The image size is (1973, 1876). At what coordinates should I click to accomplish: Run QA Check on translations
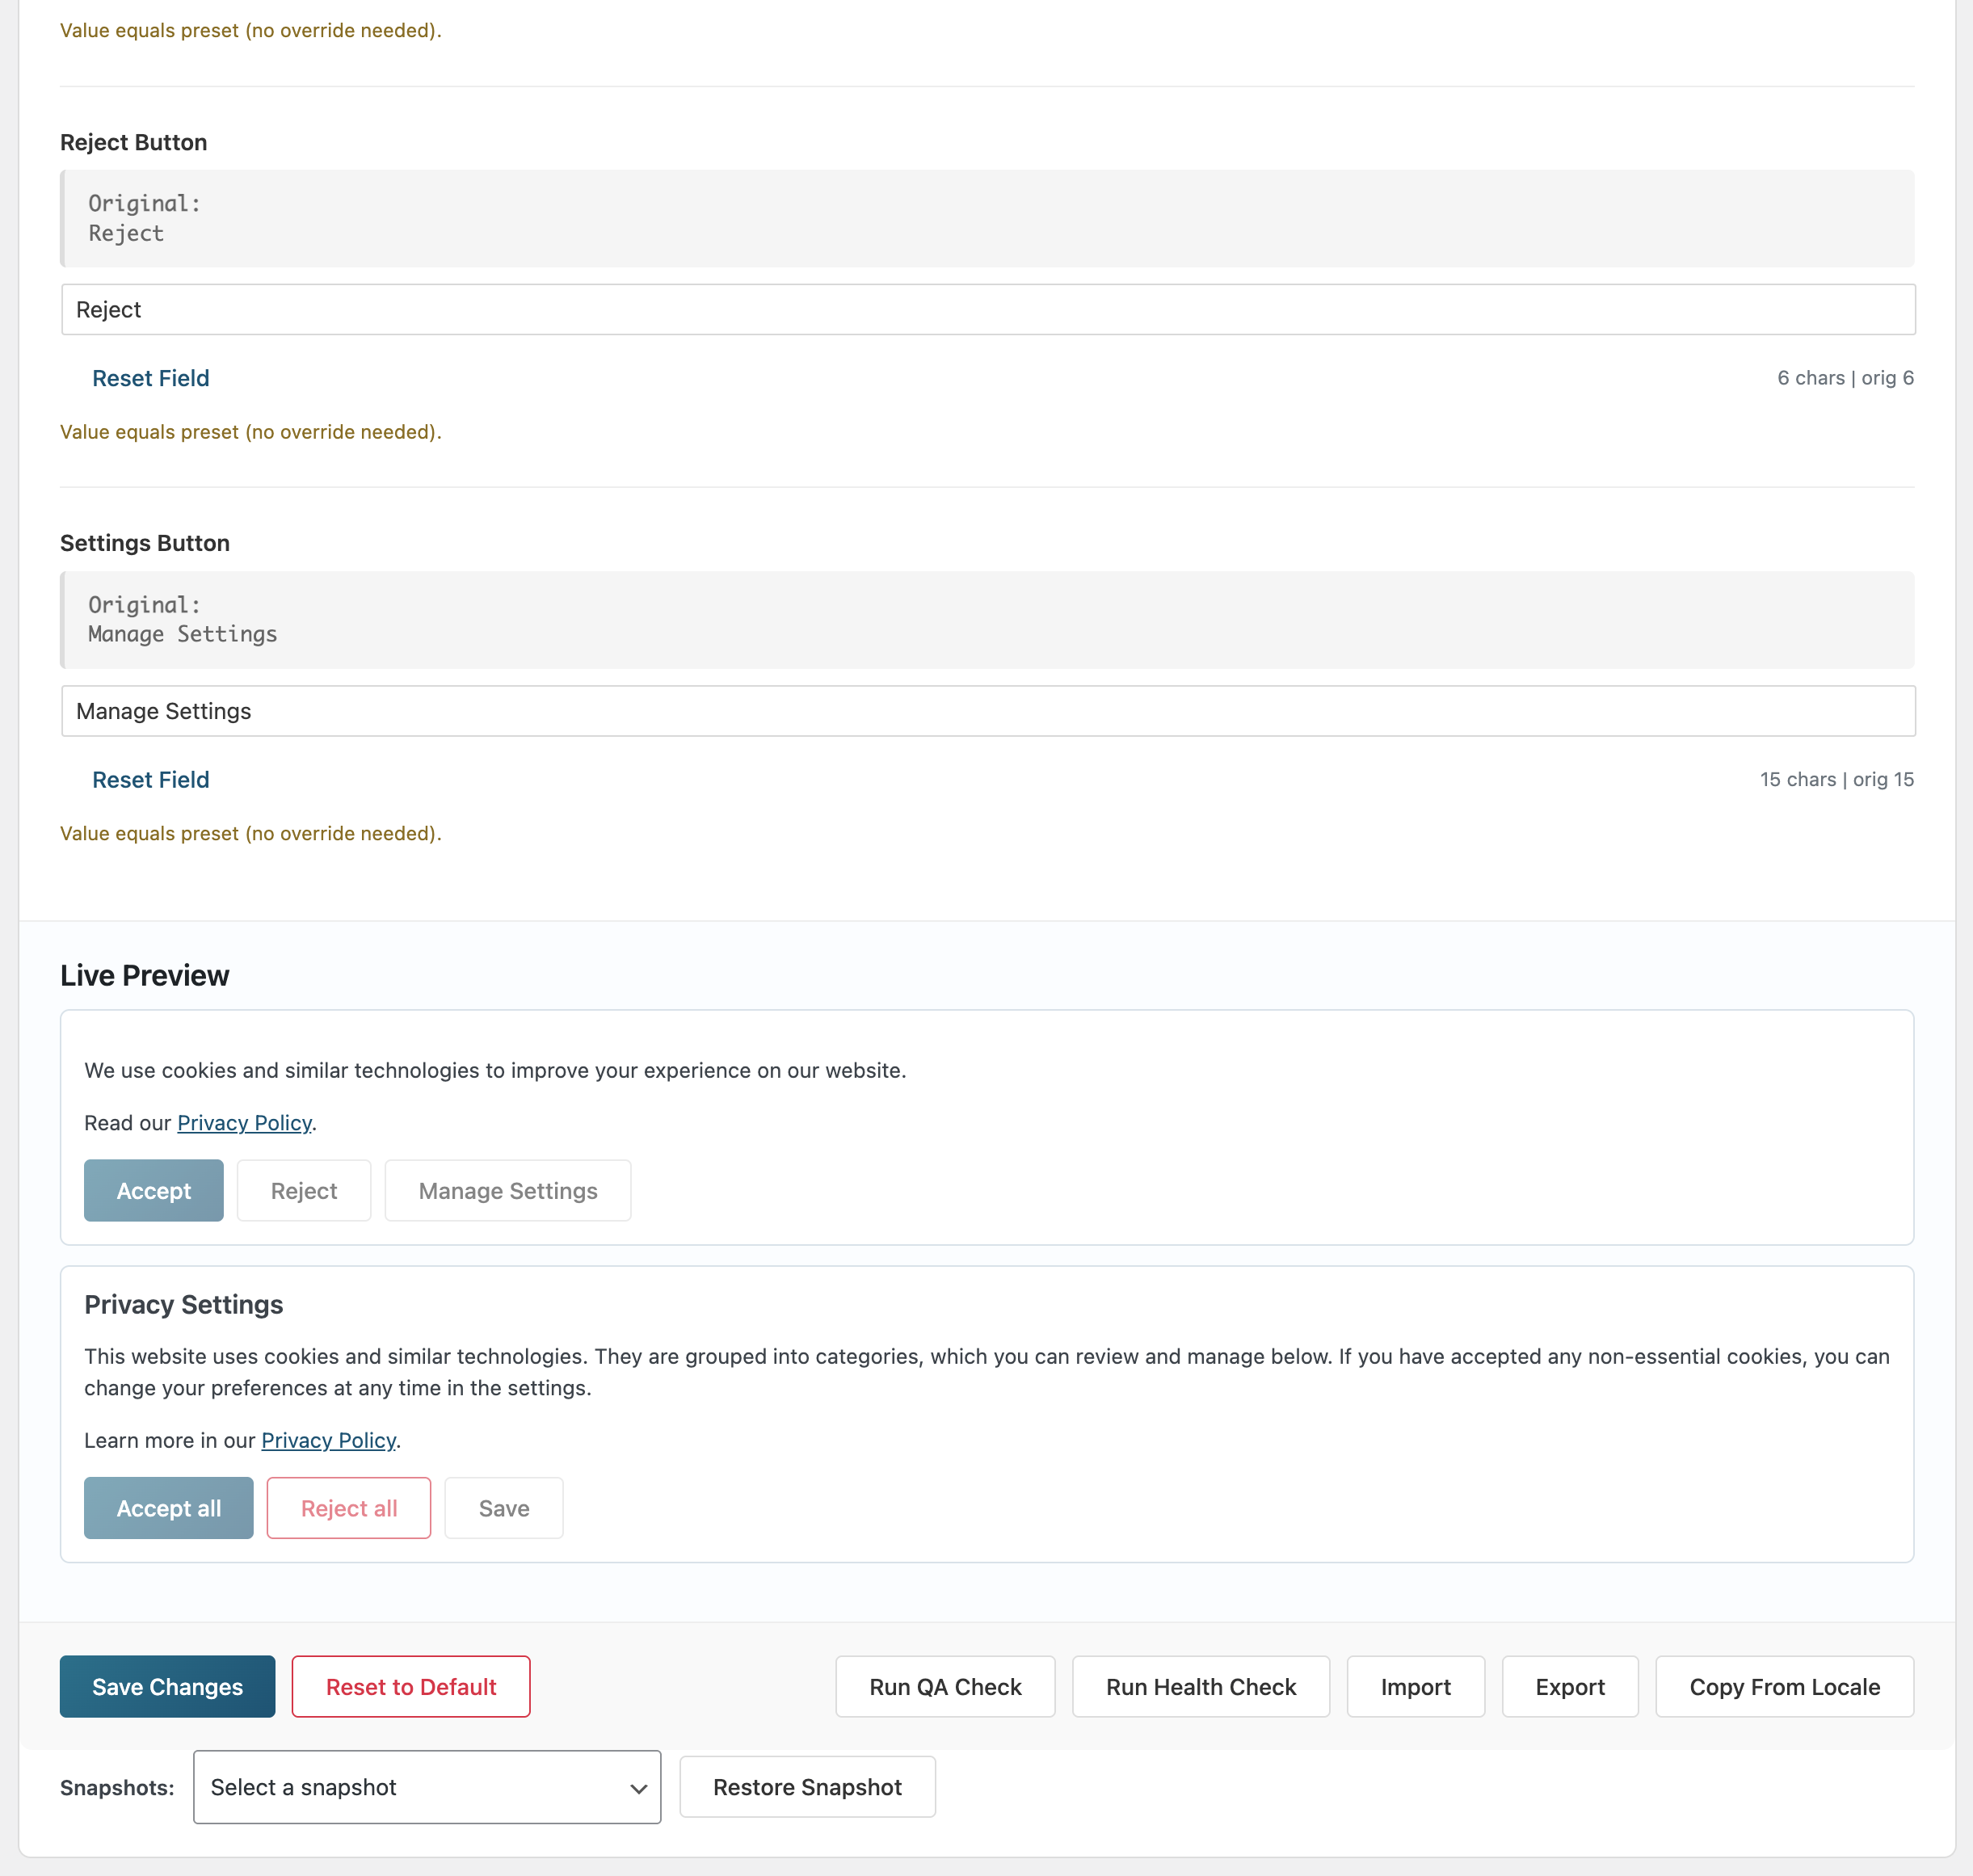944,1686
